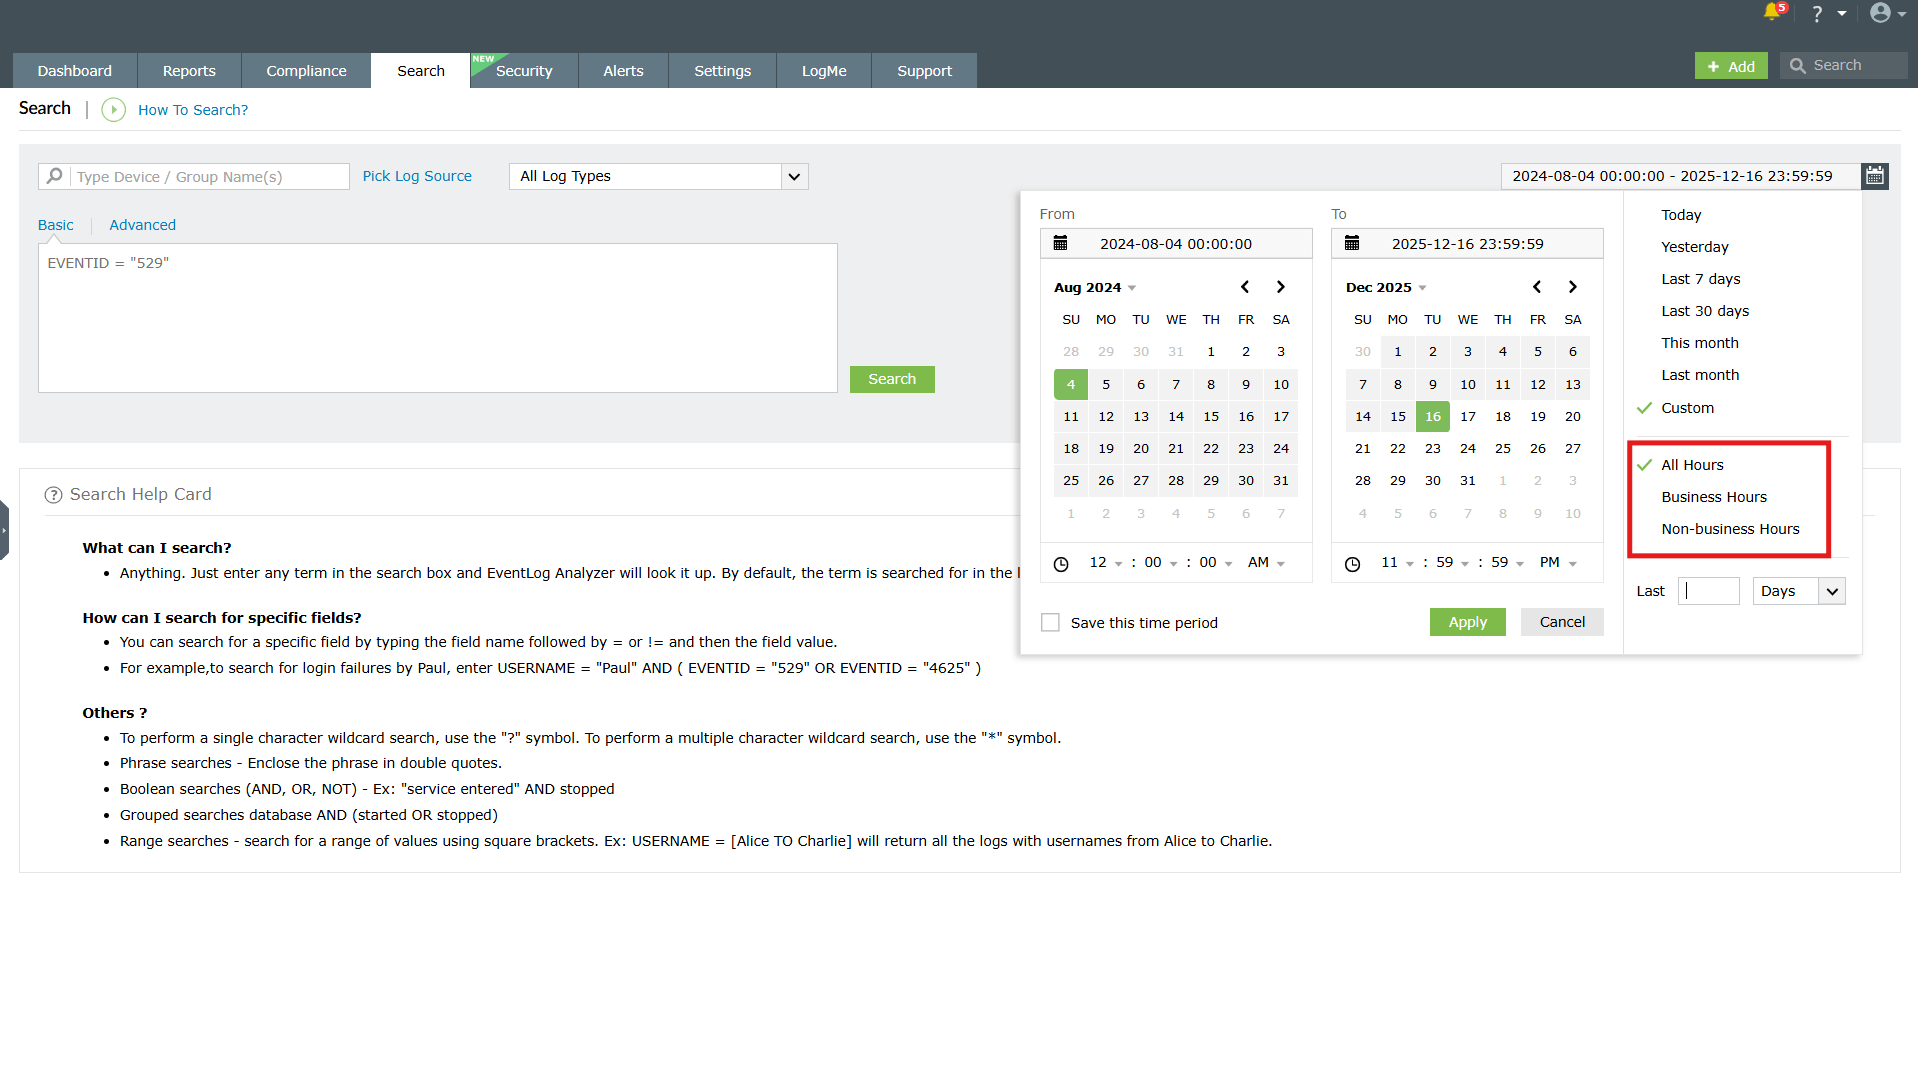Open the notifications bell icon
The height and width of the screenshot is (1077, 1918).
[1773, 12]
